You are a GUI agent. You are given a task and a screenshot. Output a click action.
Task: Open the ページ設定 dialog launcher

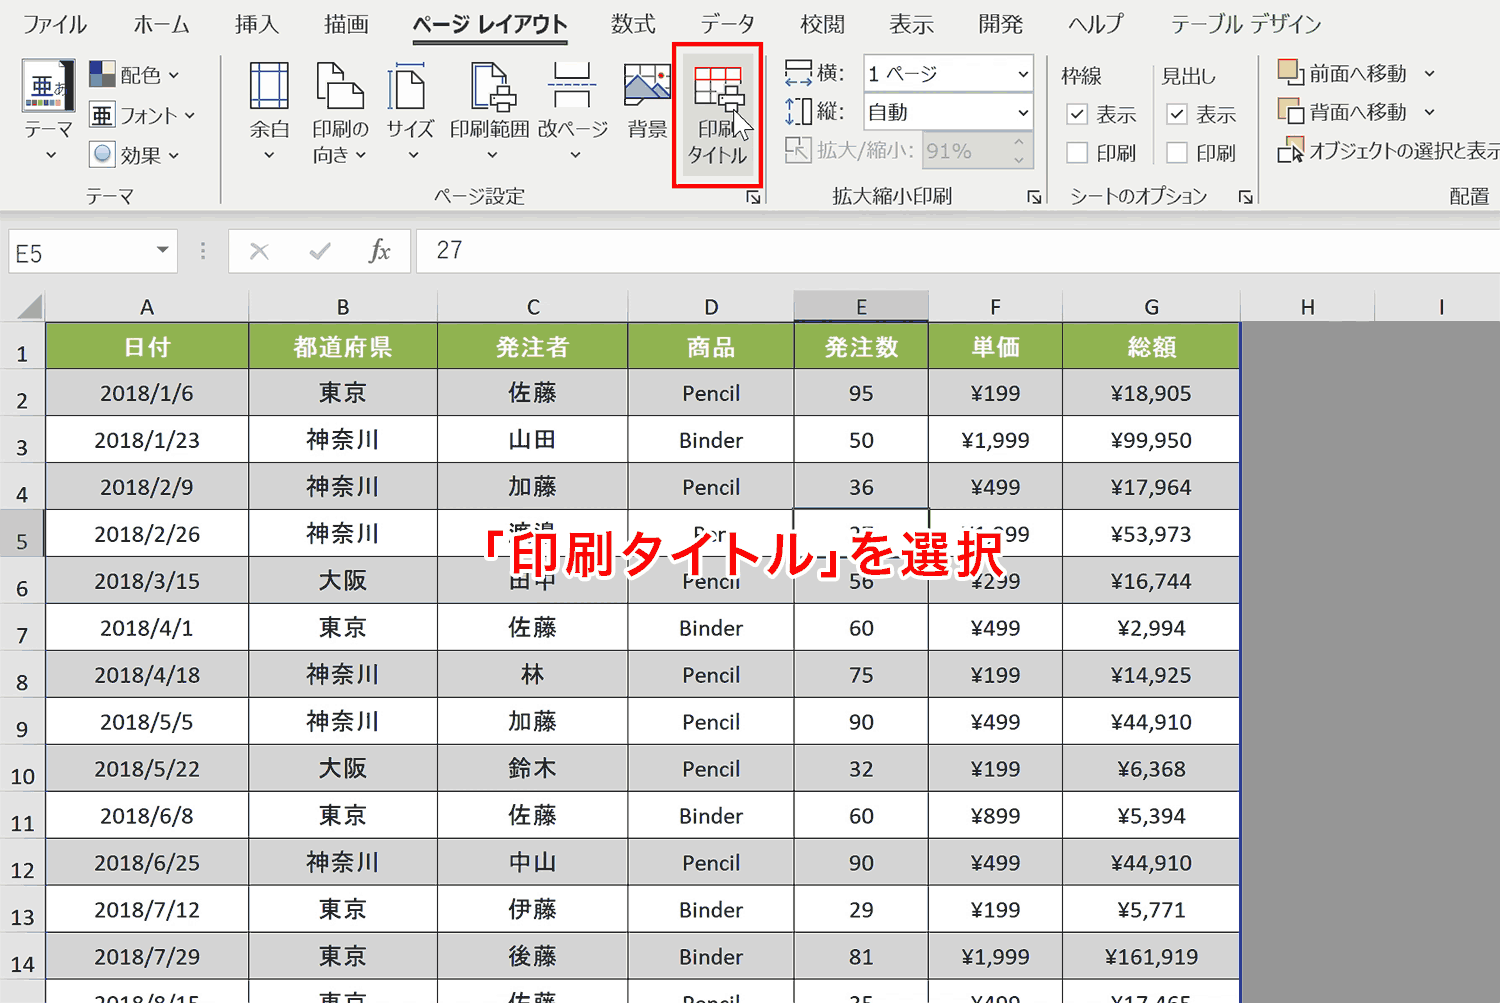pyautogui.click(x=753, y=198)
